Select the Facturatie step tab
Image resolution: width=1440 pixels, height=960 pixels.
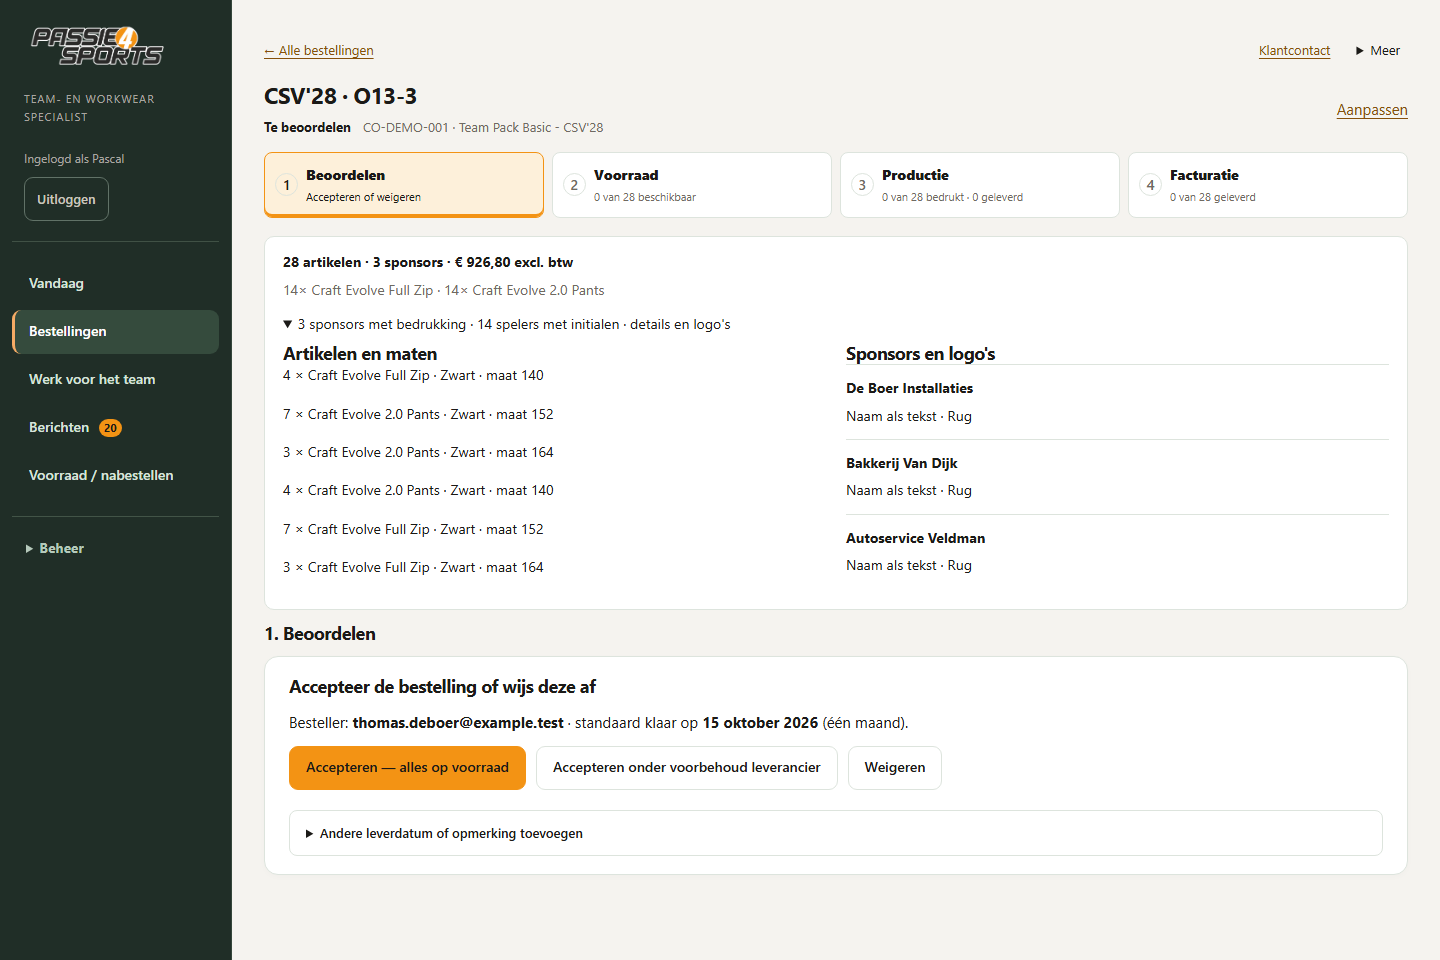[1268, 185]
